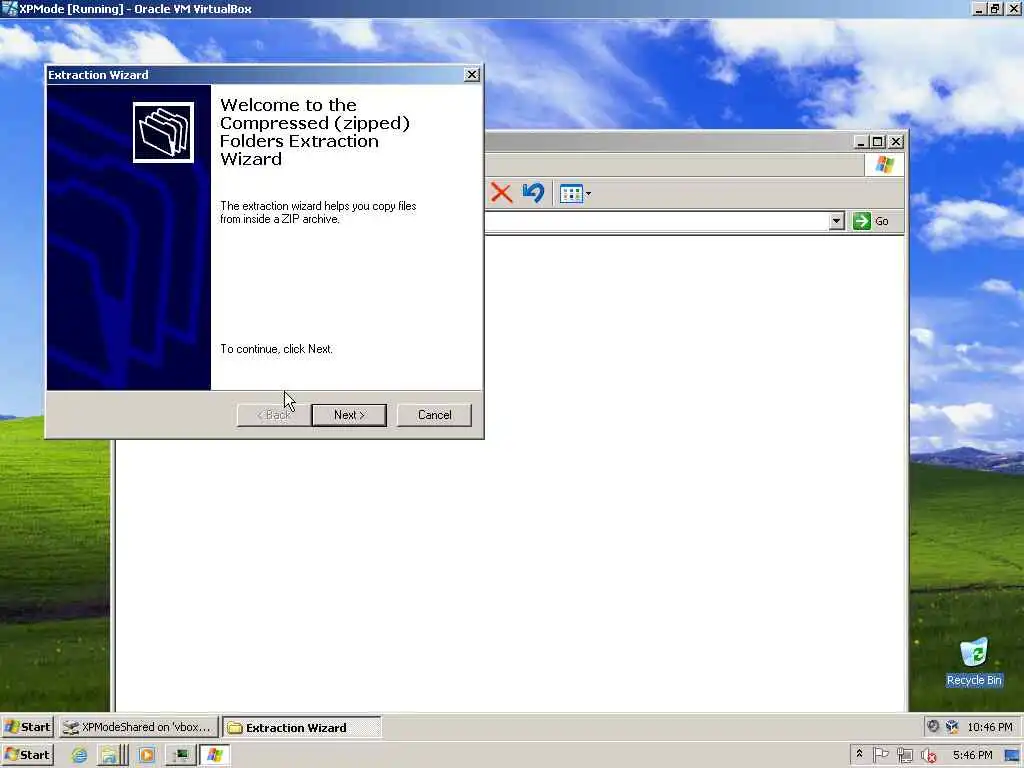Image resolution: width=1024 pixels, height=768 pixels.
Task: Click the Next button in Extraction Wizard
Action: [349, 415]
